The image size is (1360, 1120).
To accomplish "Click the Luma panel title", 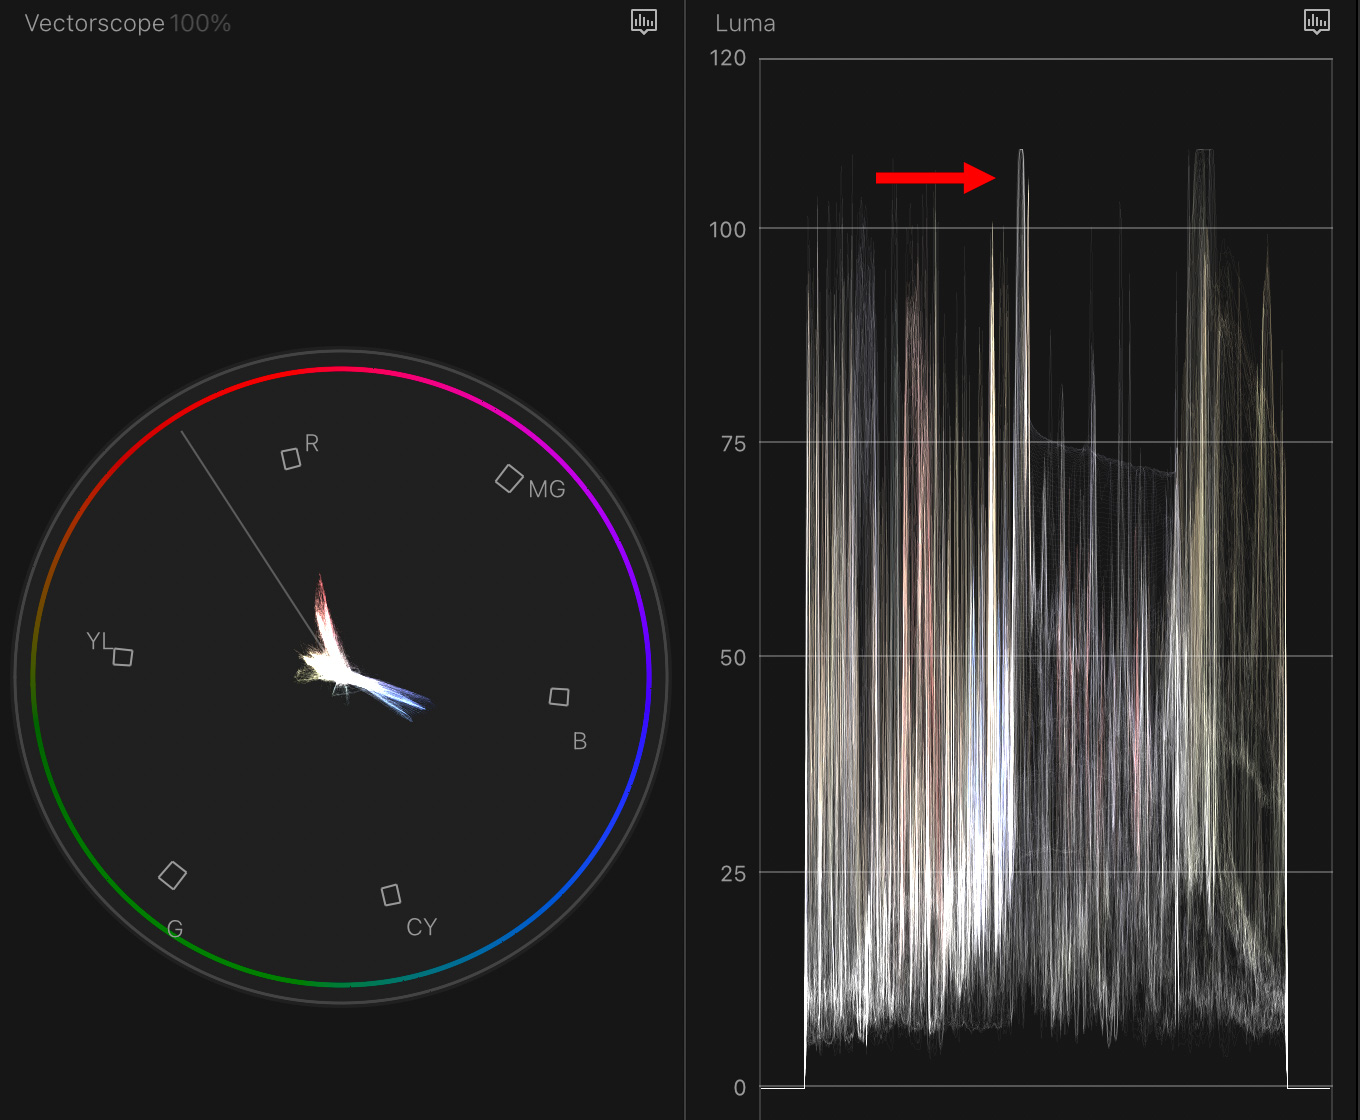I will (745, 24).
